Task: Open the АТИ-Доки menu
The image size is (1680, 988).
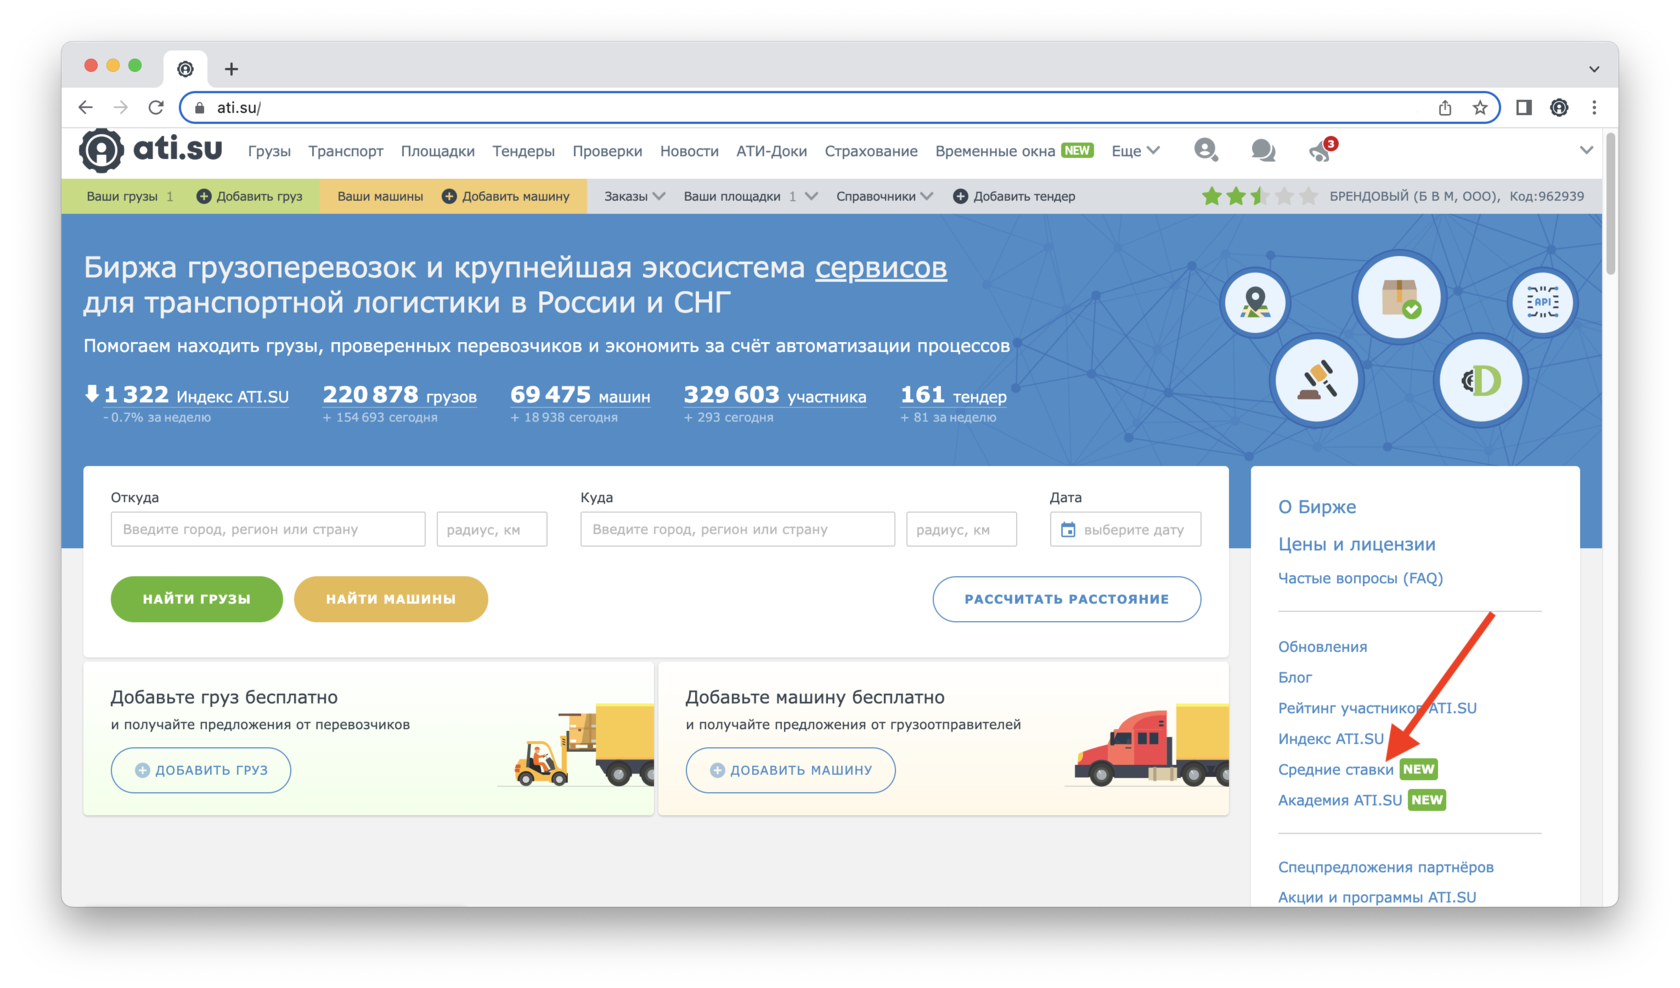Action: point(771,151)
